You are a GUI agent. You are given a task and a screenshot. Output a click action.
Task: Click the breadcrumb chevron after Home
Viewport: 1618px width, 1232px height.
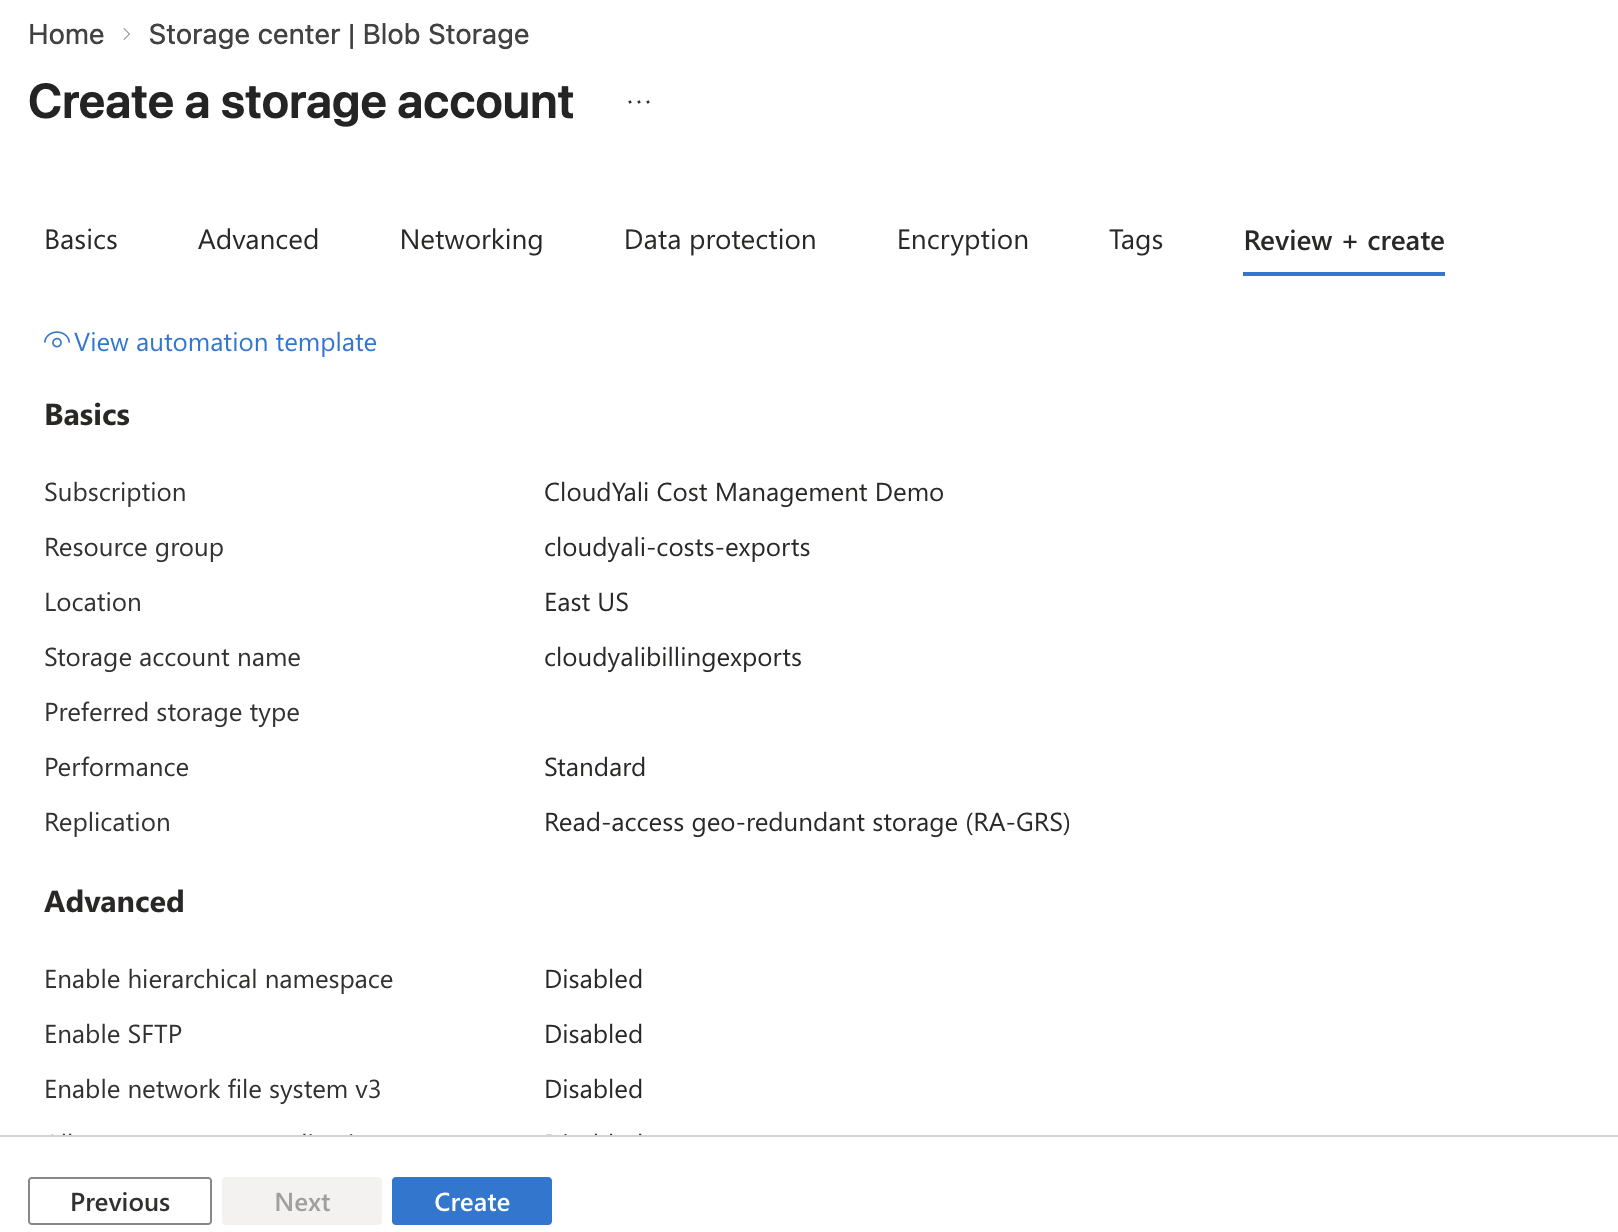pos(126,33)
